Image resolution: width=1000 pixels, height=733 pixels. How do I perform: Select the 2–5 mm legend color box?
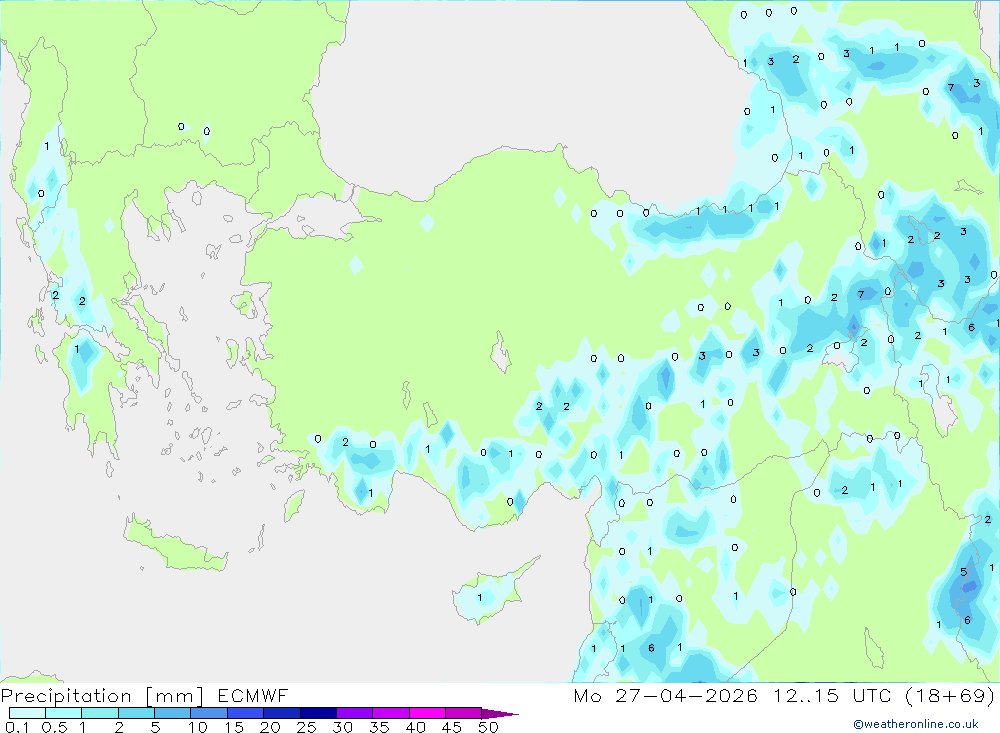pos(136,713)
